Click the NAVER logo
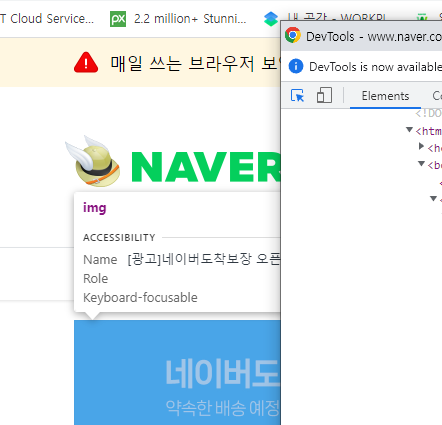The width and height of the screenshot is (442, 425). pos(206,167)
